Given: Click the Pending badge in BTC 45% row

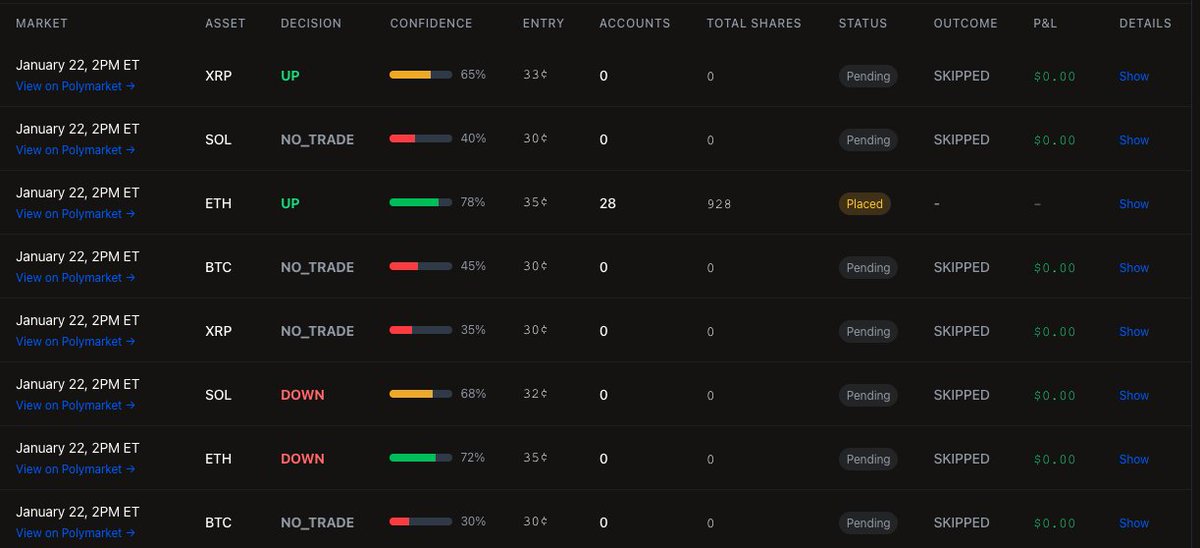Looking at the screenshot, I should click(868, 268).
